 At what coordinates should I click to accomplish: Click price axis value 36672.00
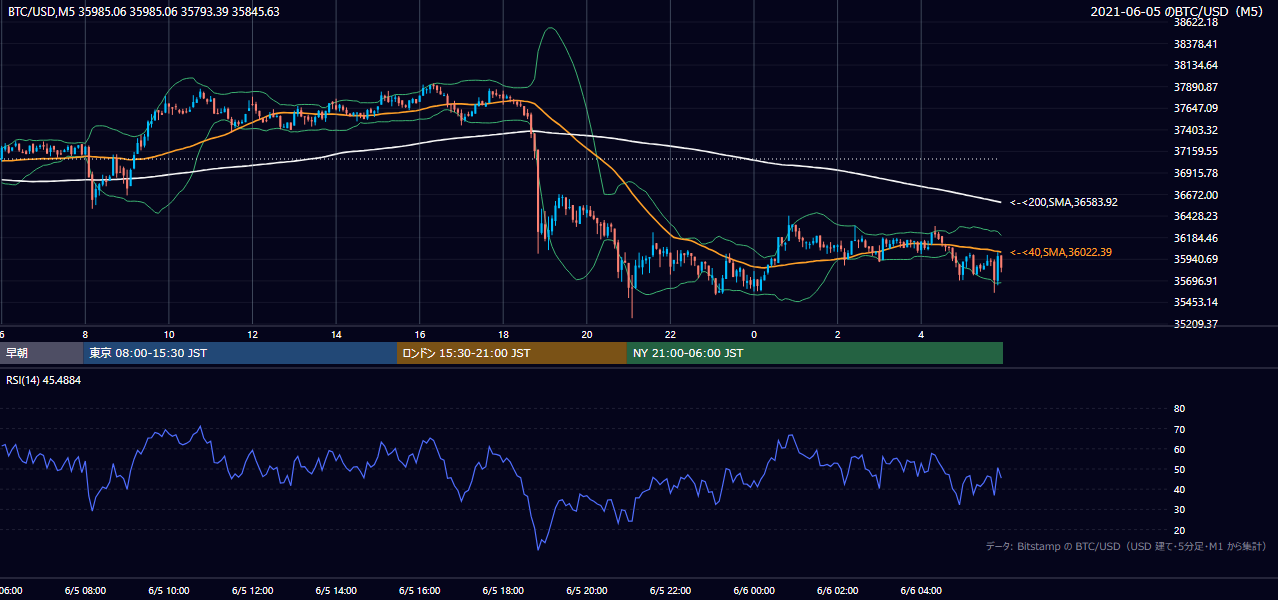(1195, 195)
